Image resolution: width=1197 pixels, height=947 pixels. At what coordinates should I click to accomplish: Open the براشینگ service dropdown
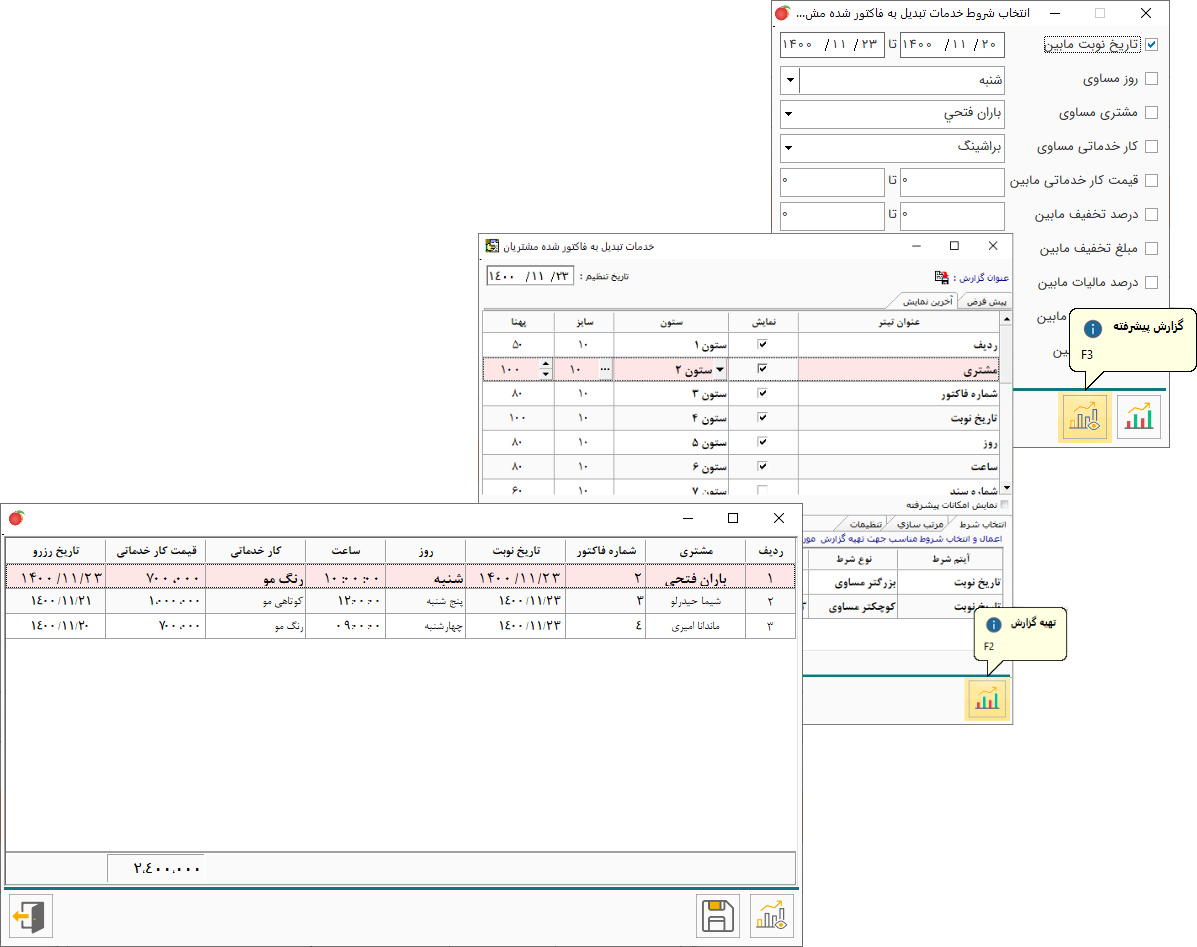tap(790, 147)
